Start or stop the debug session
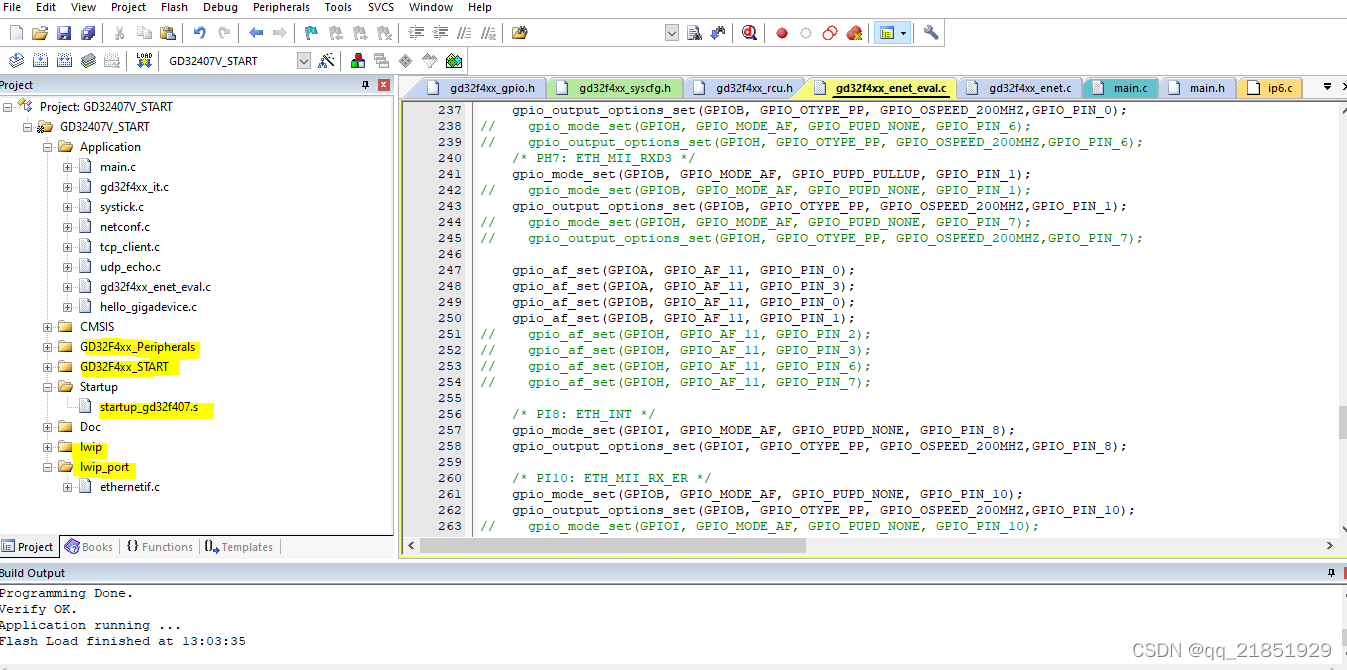Viewport: 1347px width, 670px height. tap(750, 33)
